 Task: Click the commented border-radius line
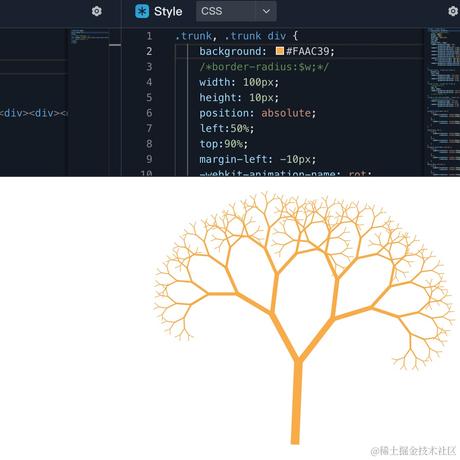point(264,67)
